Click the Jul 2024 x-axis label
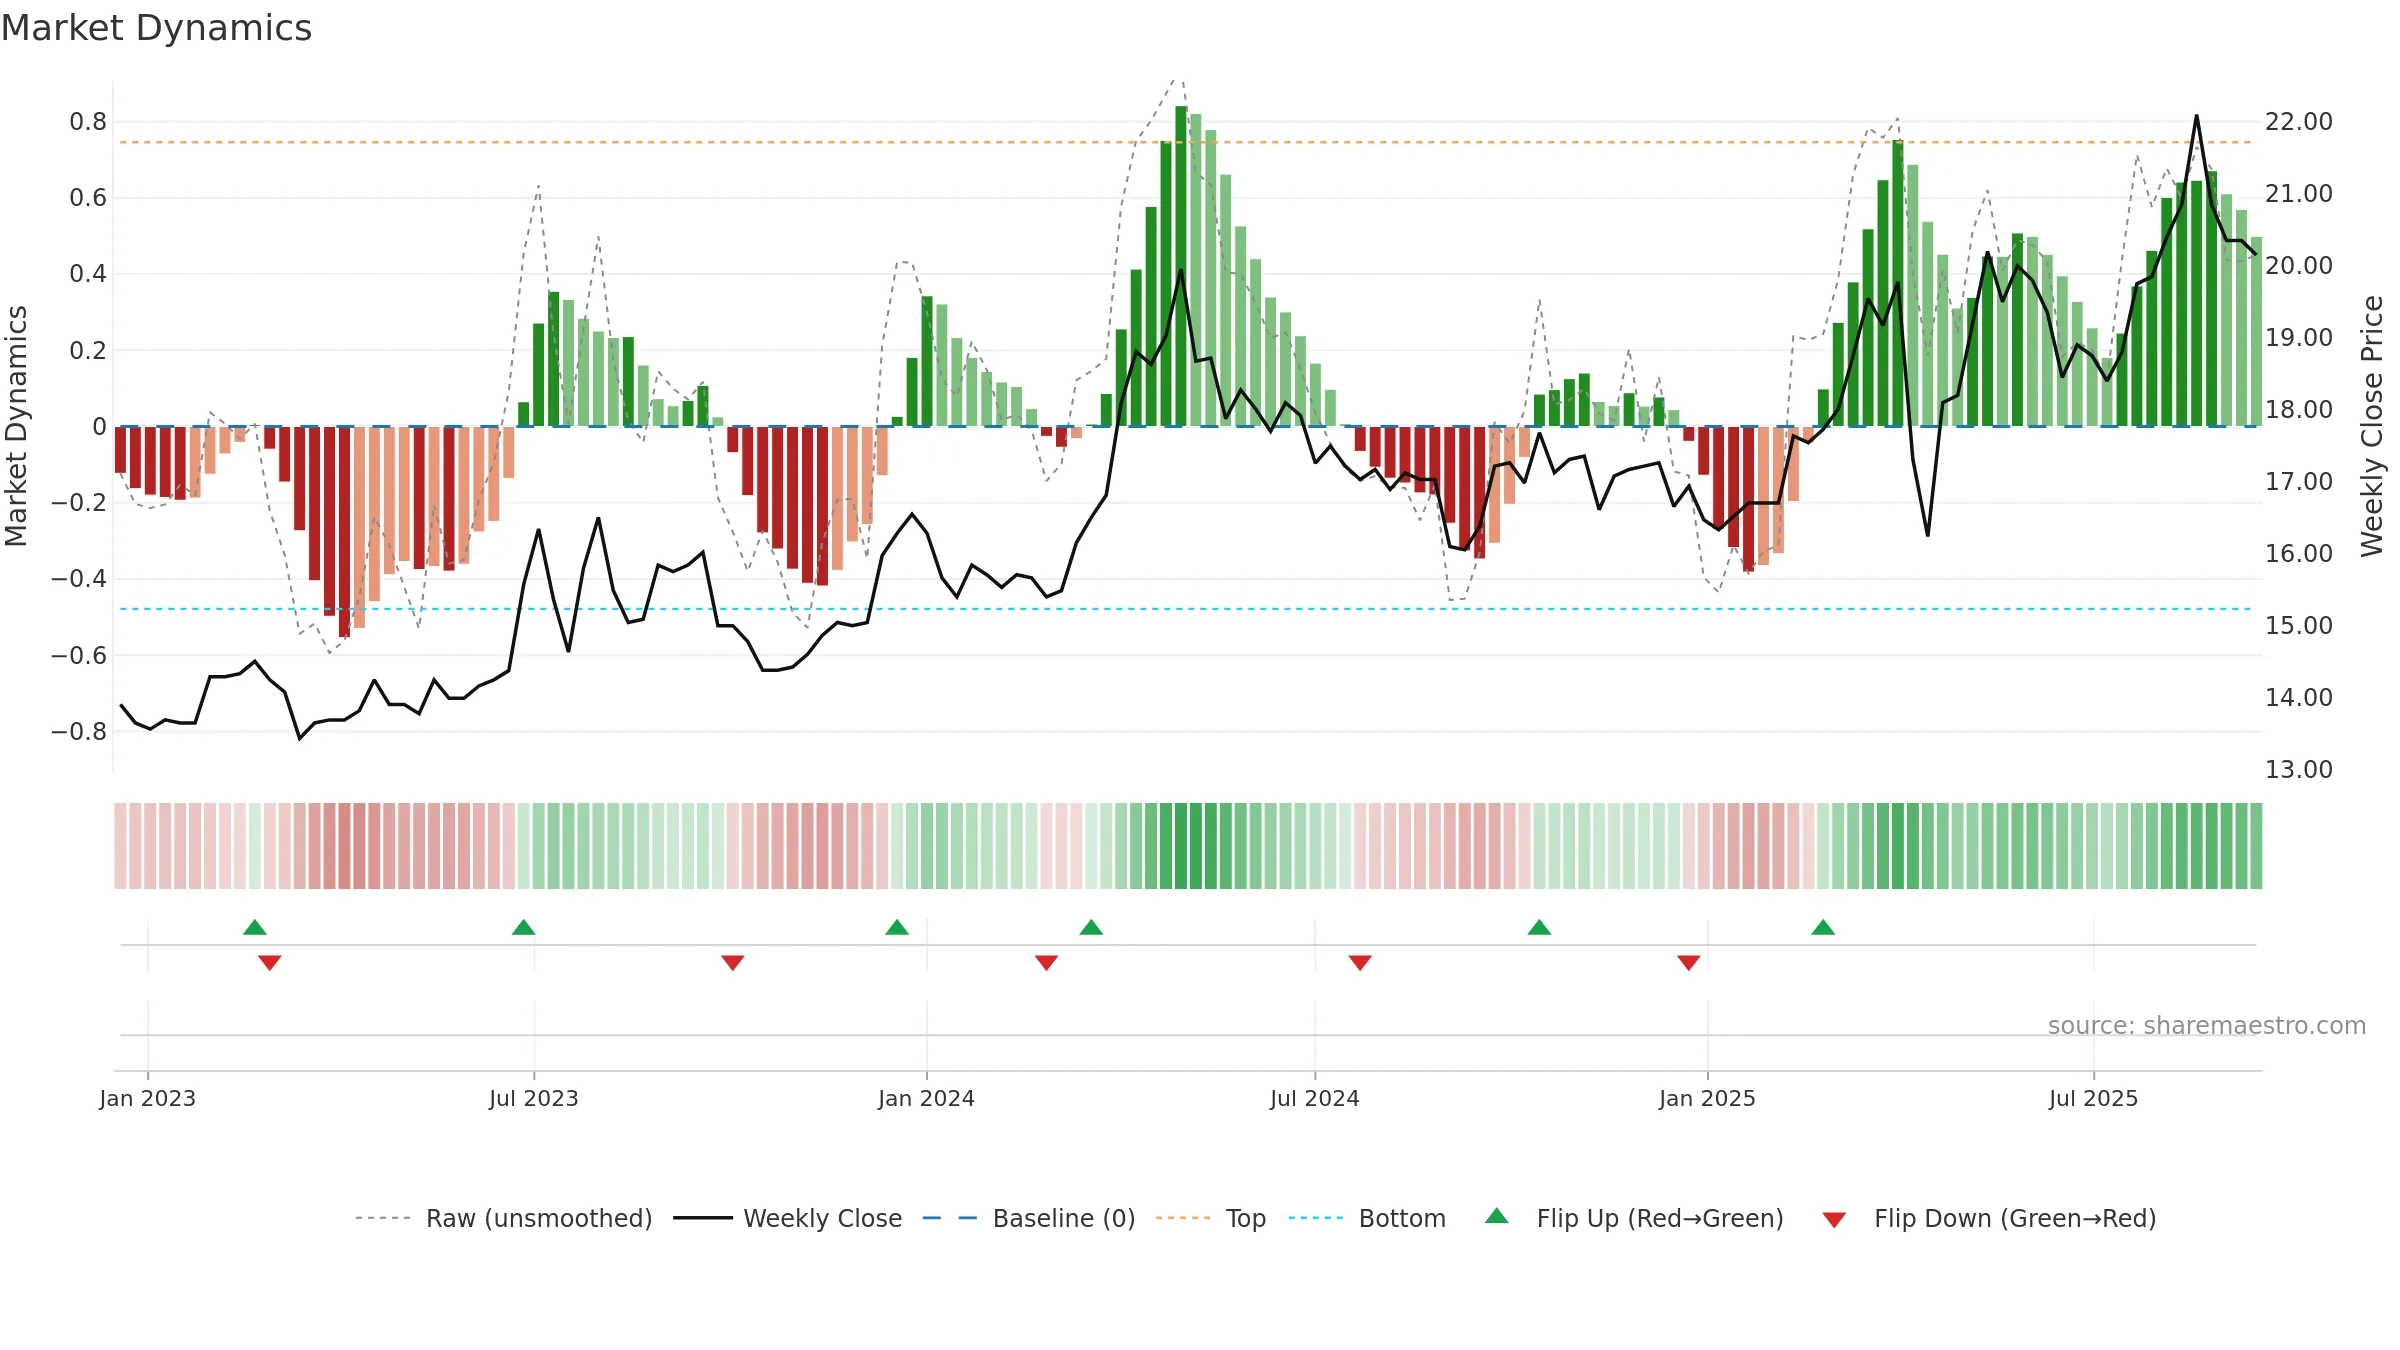Viewport: 2400px width, 1350px height. [1315, 1098]
